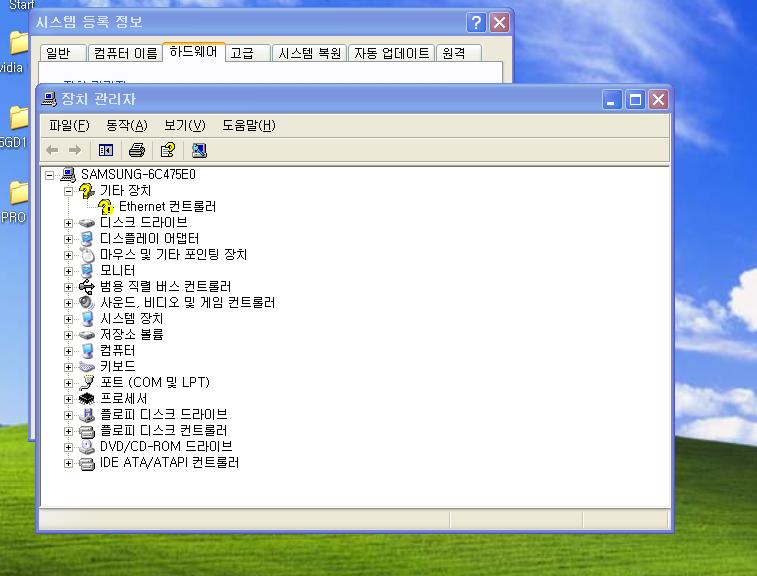Viewport: 757px width, 576px height.
Task: Select the 저장소 볼륨 tree label
Action: coord(131,334)
